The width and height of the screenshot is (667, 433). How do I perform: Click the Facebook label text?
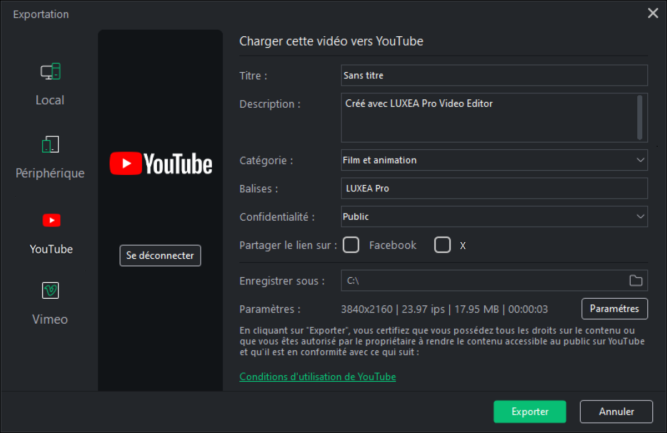point(393,245)
